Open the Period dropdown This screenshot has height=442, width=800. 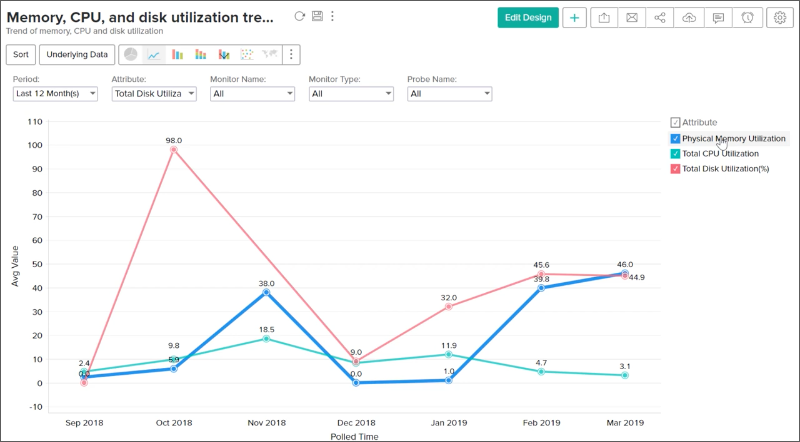(x=55, y=93)
